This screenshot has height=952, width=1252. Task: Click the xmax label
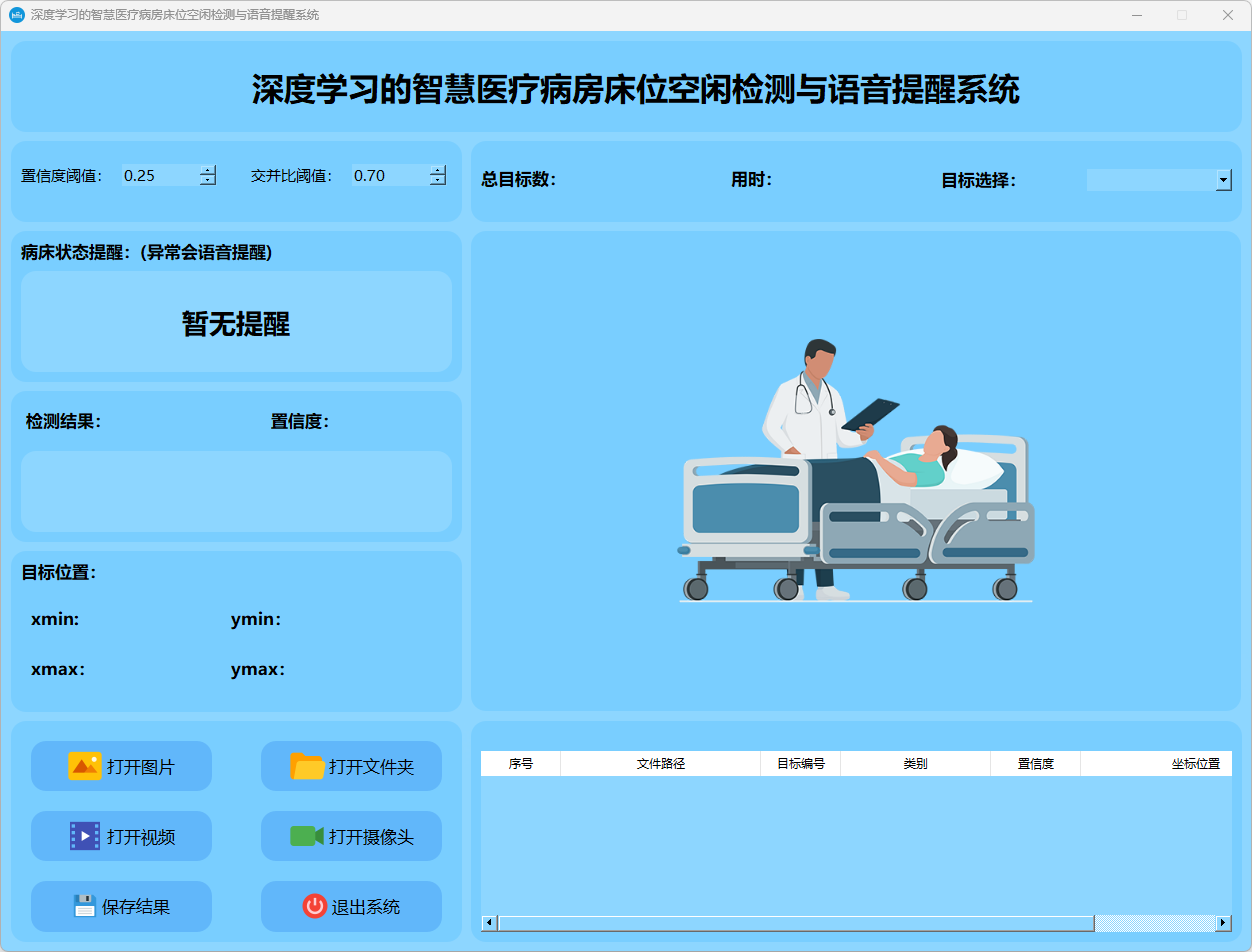coord(58,670)
